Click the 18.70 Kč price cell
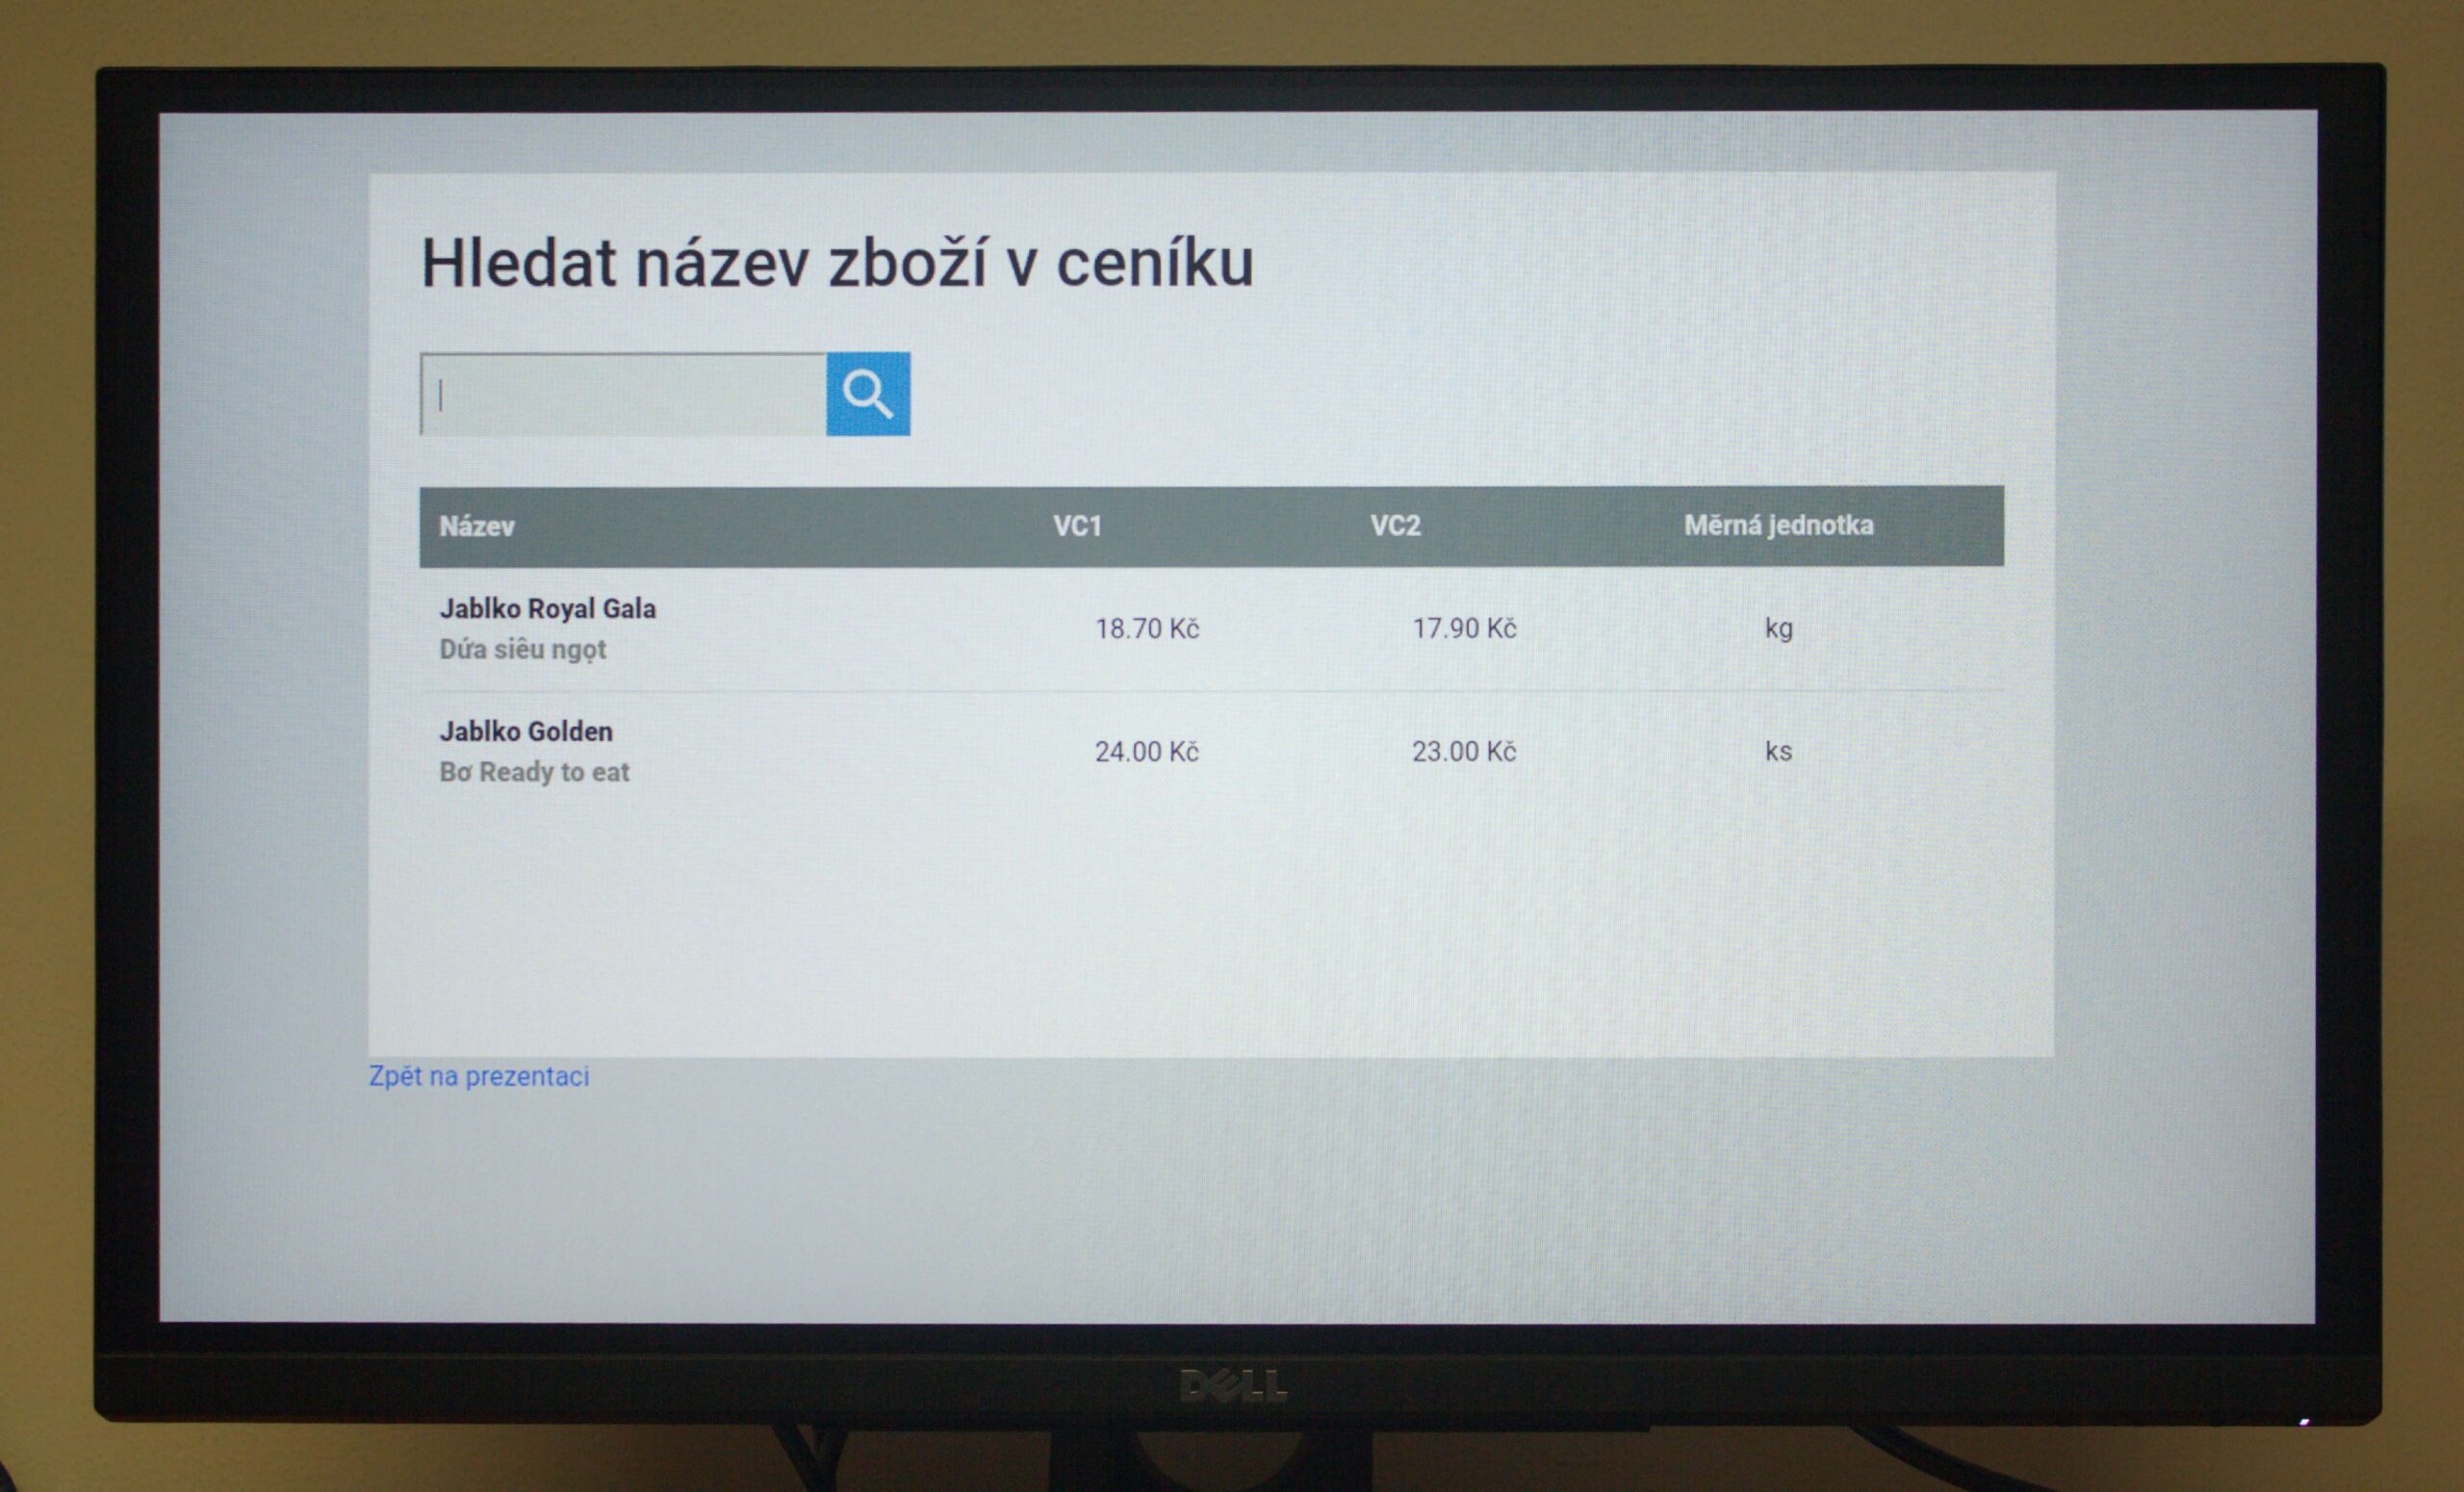 1147,628
